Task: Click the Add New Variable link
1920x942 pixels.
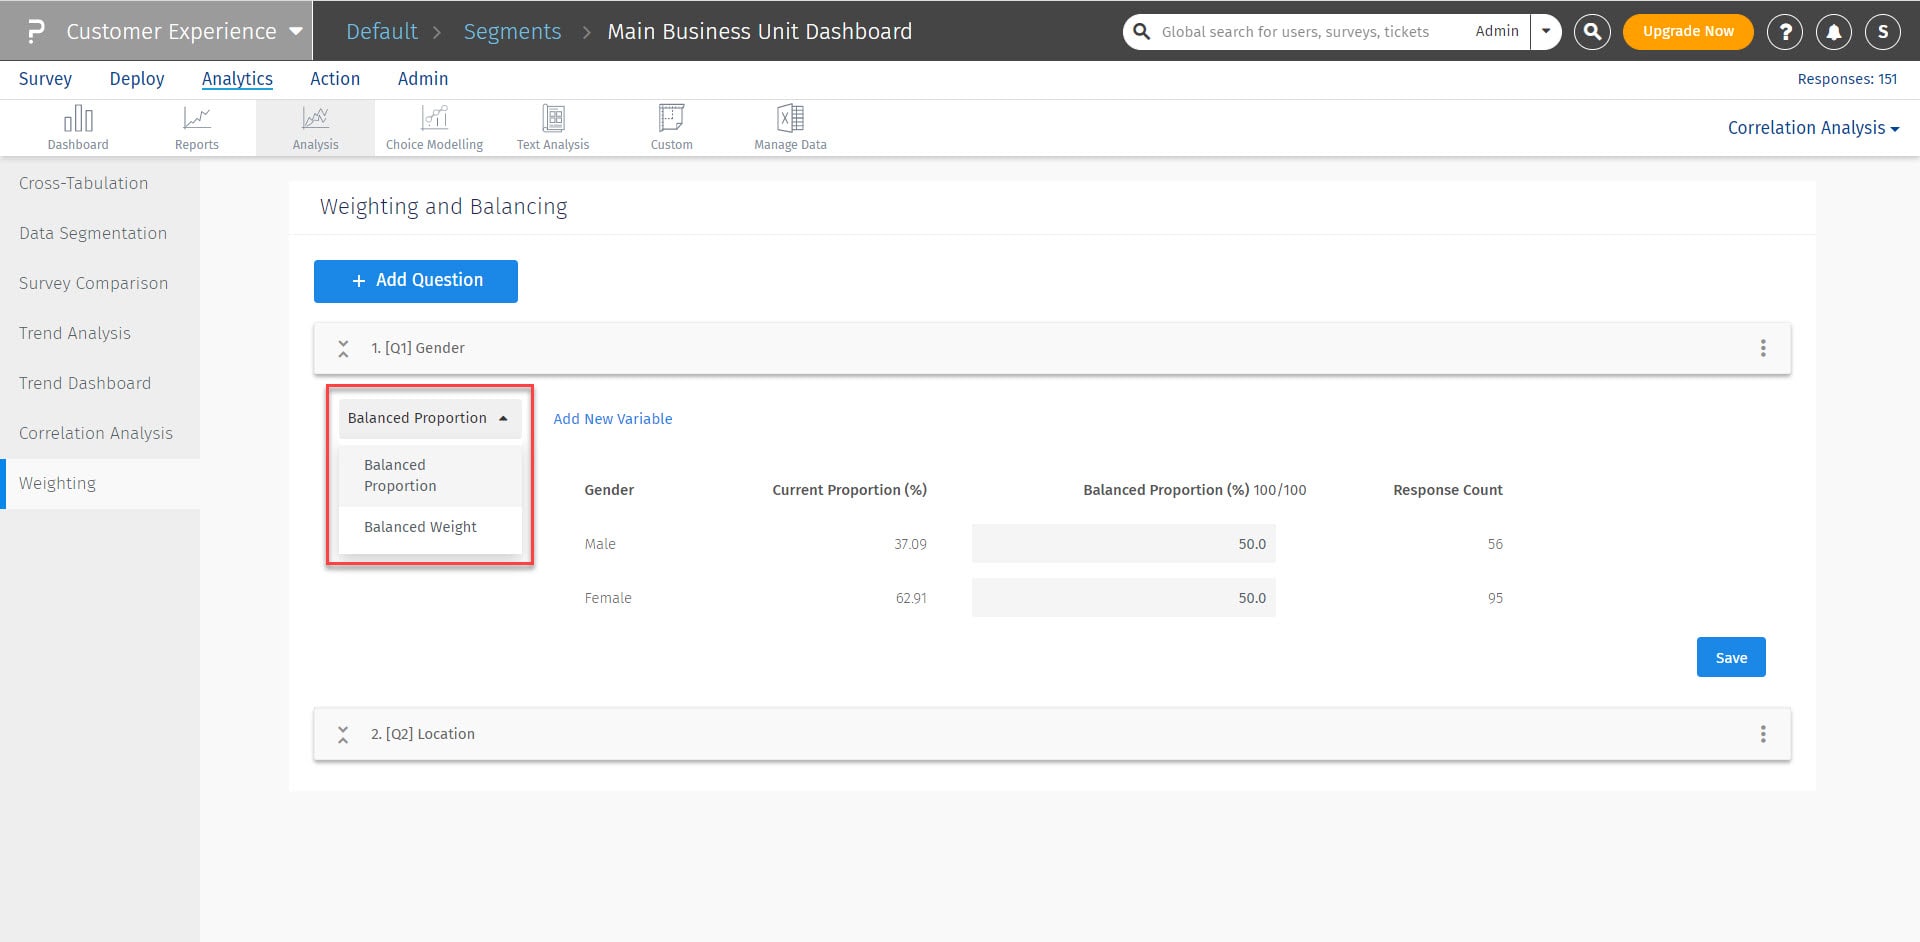Action: point(613,419)
